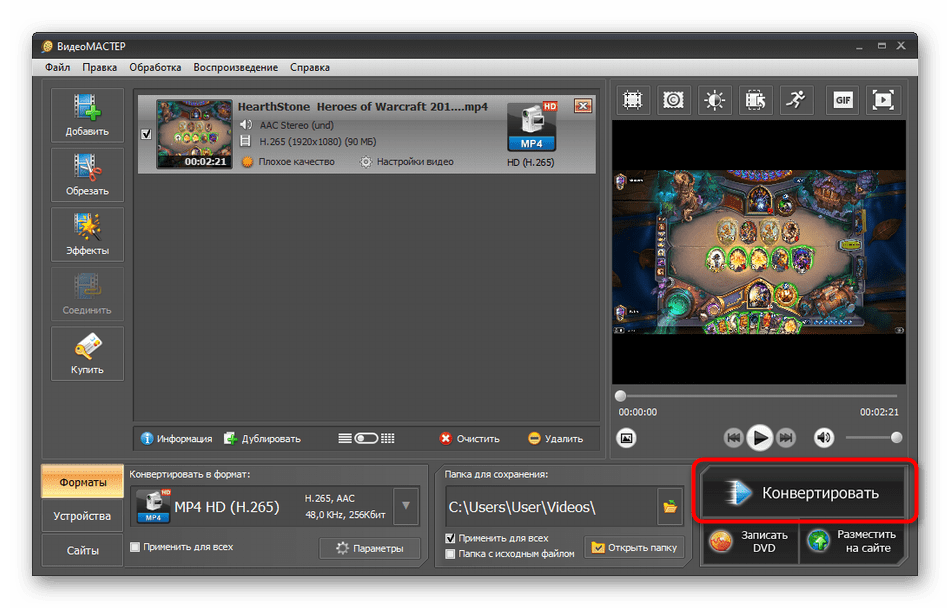Take a snapshot with the picture icon
Viewport: 950px width, 608px height.
pyautogui.click(x=626, y=437)
